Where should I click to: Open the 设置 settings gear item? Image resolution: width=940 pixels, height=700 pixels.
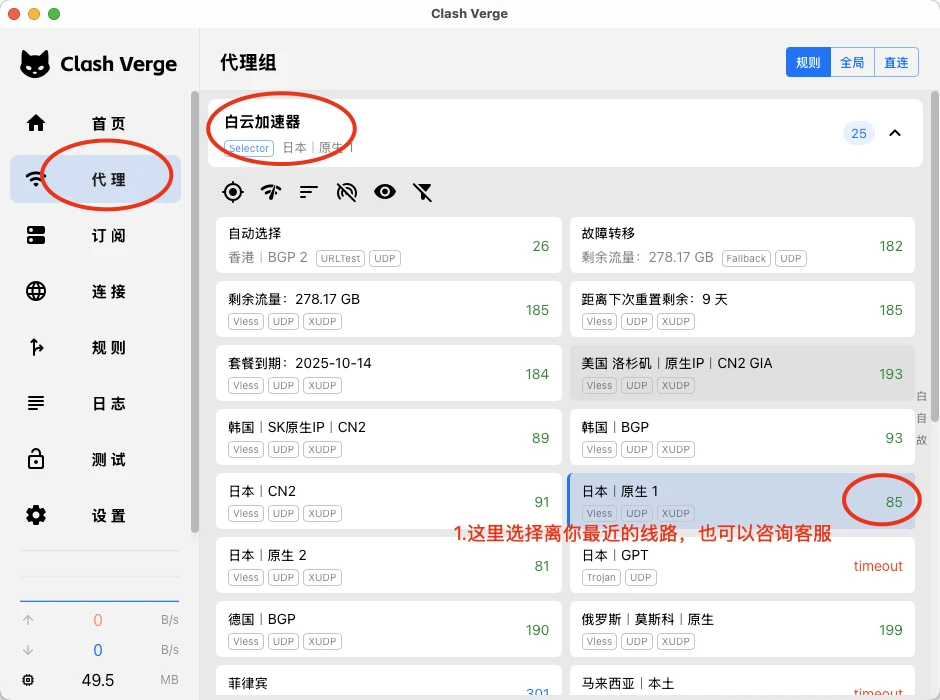tap(96, 516)
